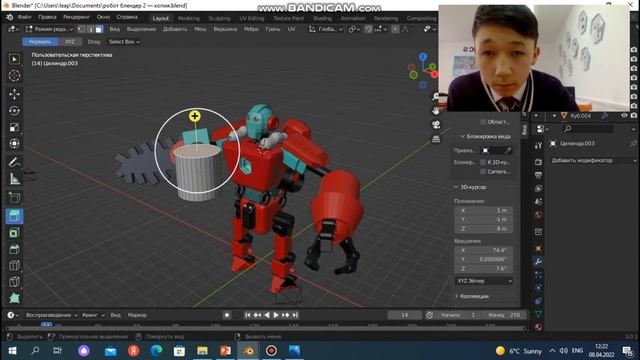Image resolution: width=640 pixels, height=360 pixels.
Task: Open the XYZ Эйлер rotation mode dropdown
Action: 484,281
